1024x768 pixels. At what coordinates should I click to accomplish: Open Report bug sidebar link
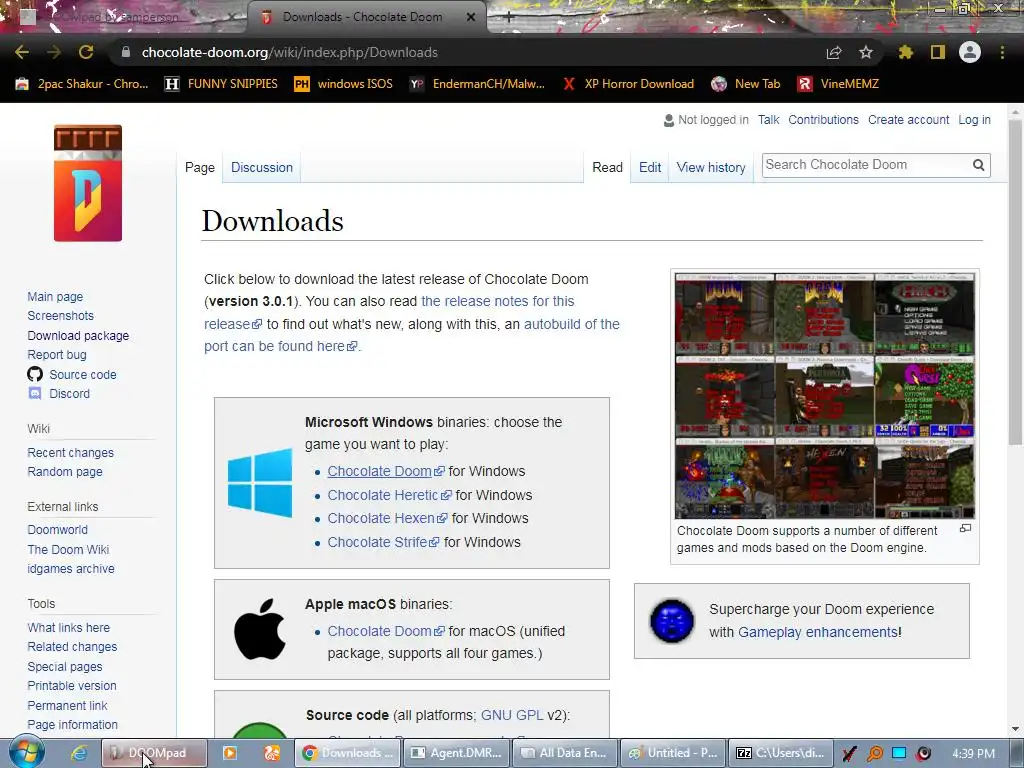tap(57, 355)
